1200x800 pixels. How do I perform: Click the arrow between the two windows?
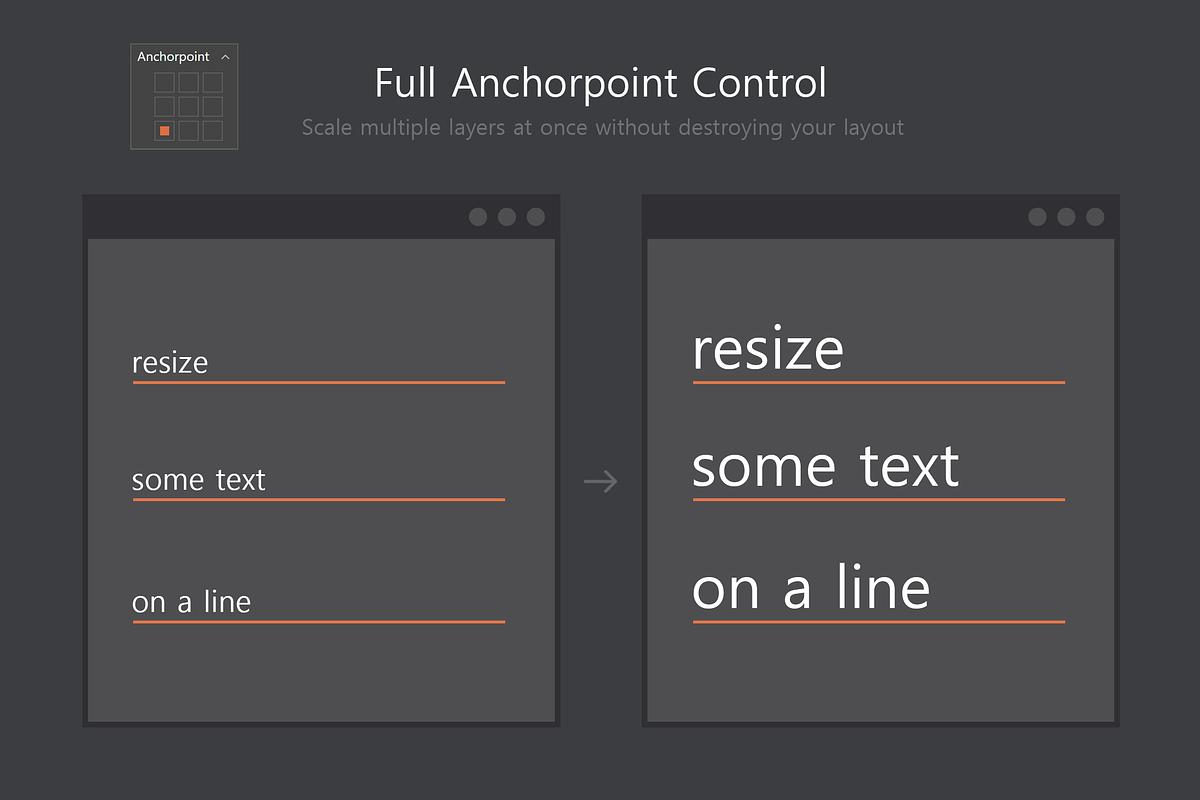click(x=599, y=481)
